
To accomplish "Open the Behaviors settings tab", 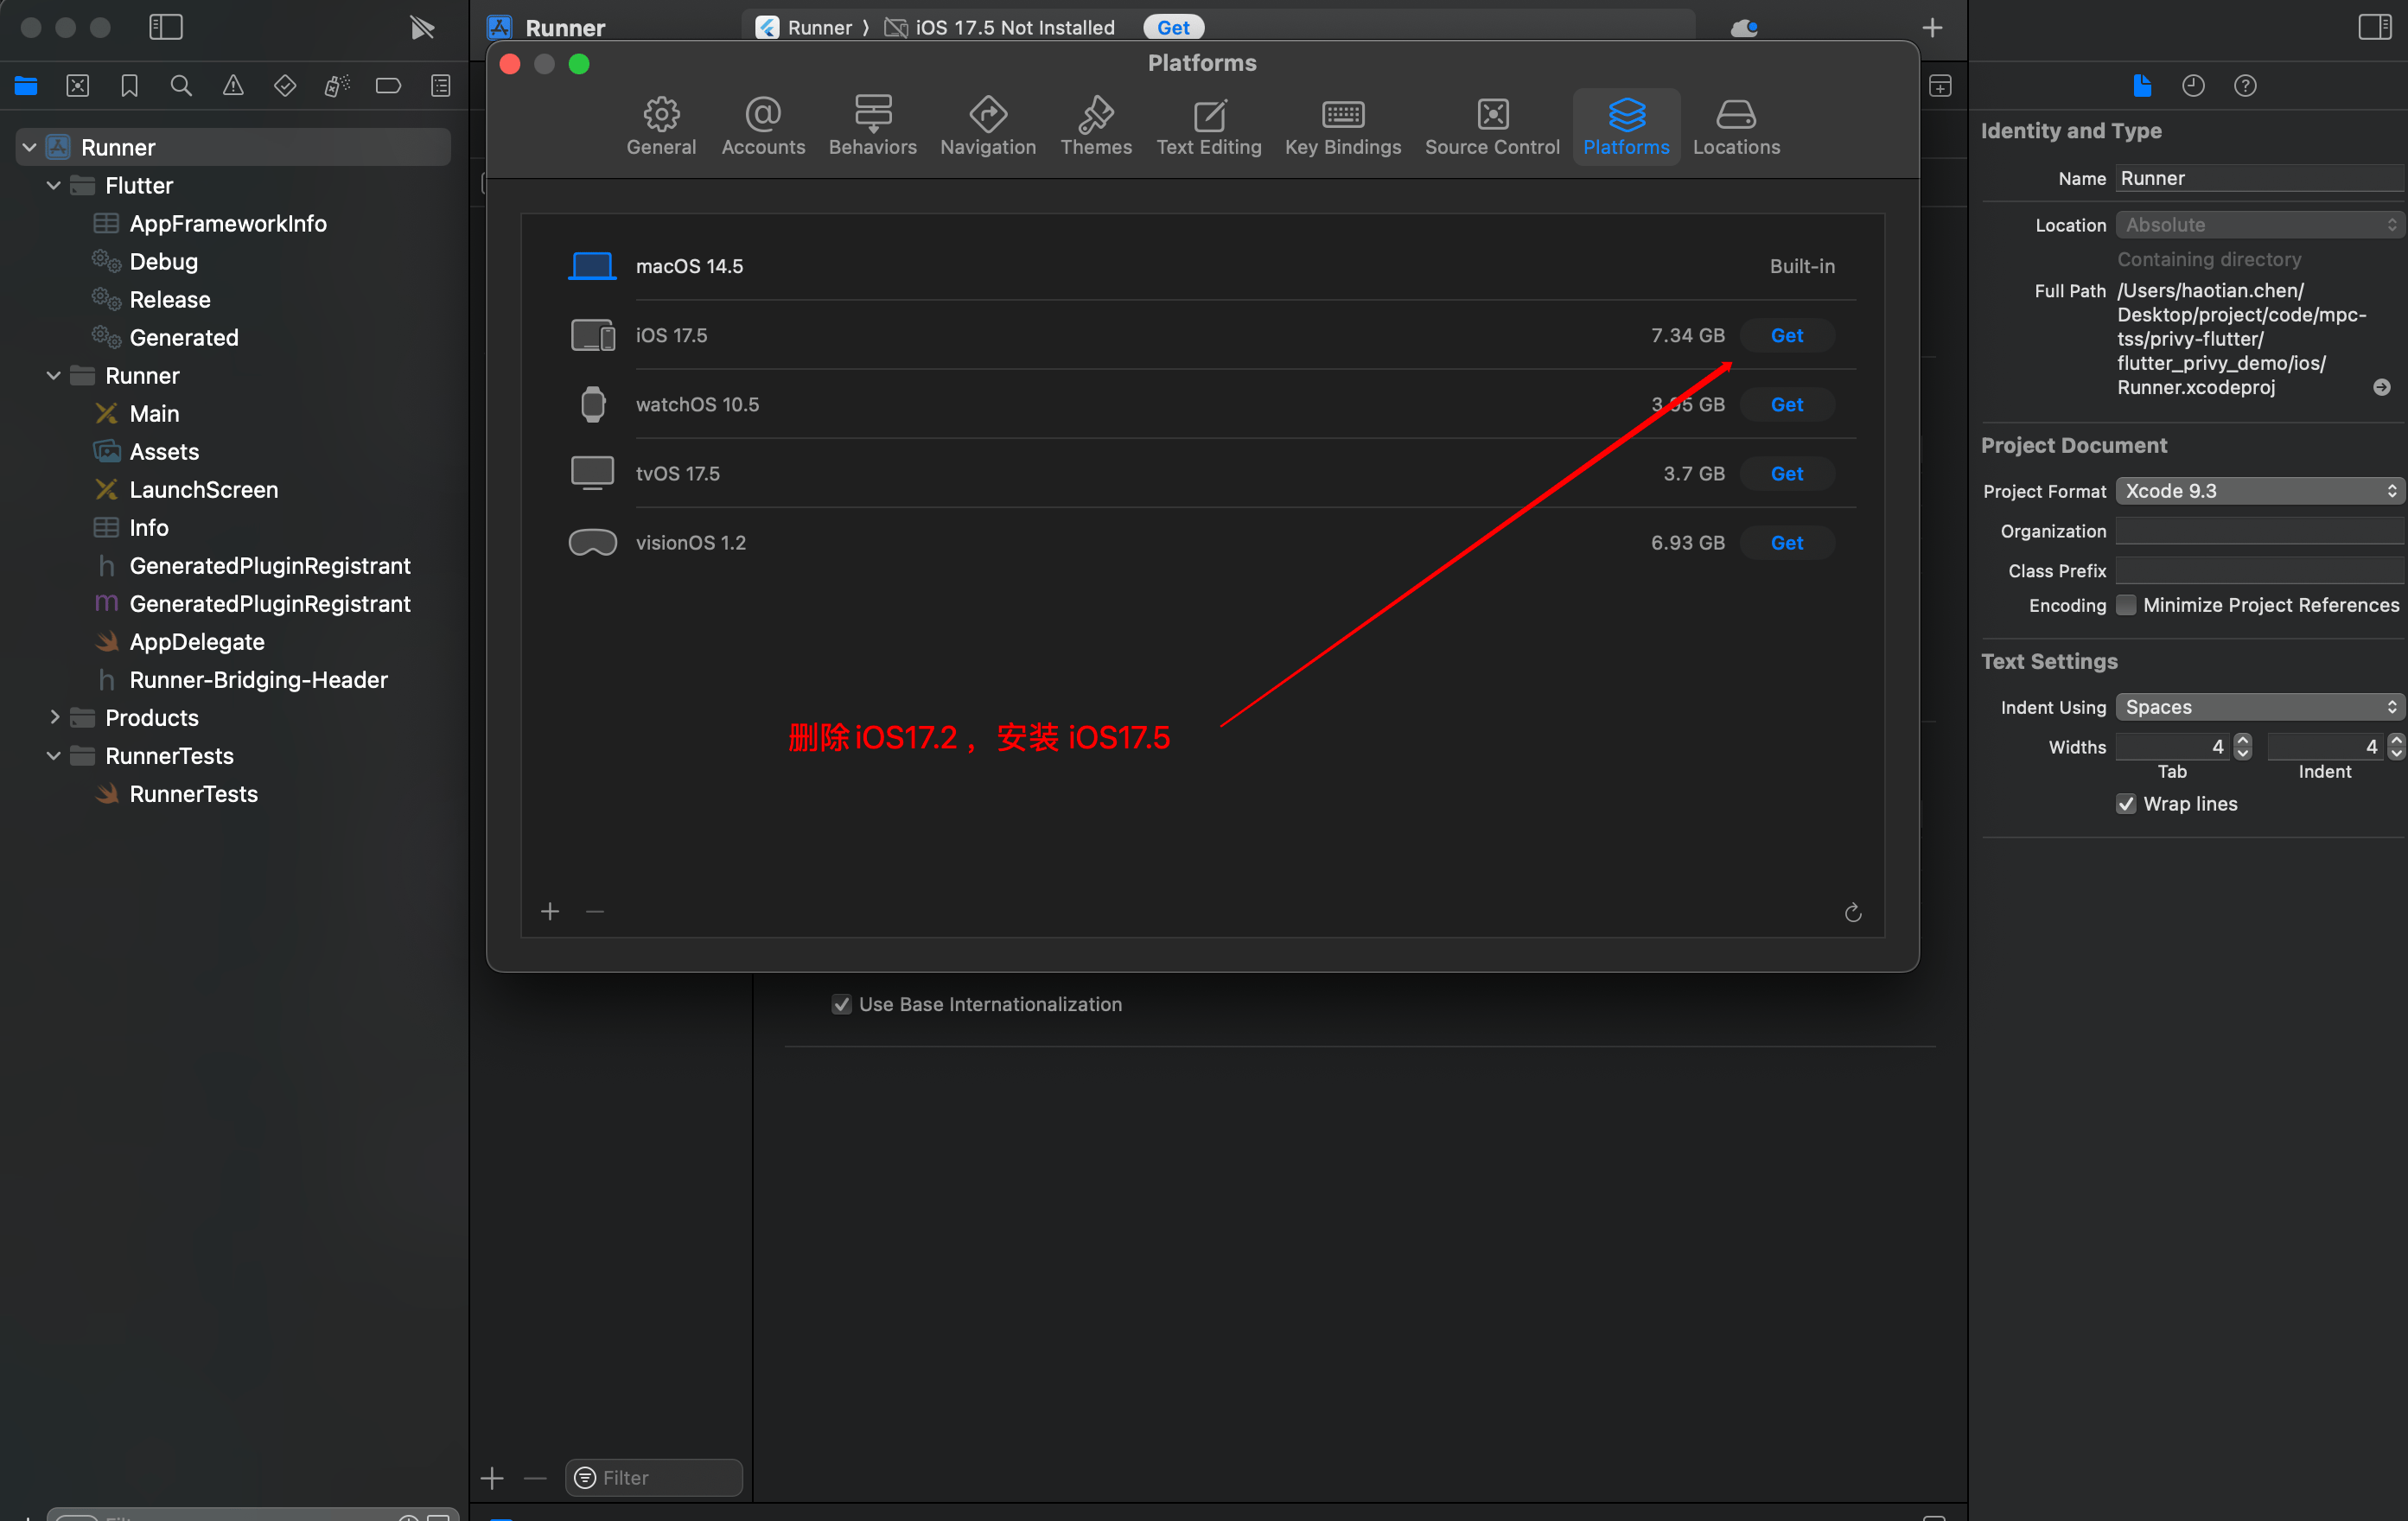I will (872, 127).
